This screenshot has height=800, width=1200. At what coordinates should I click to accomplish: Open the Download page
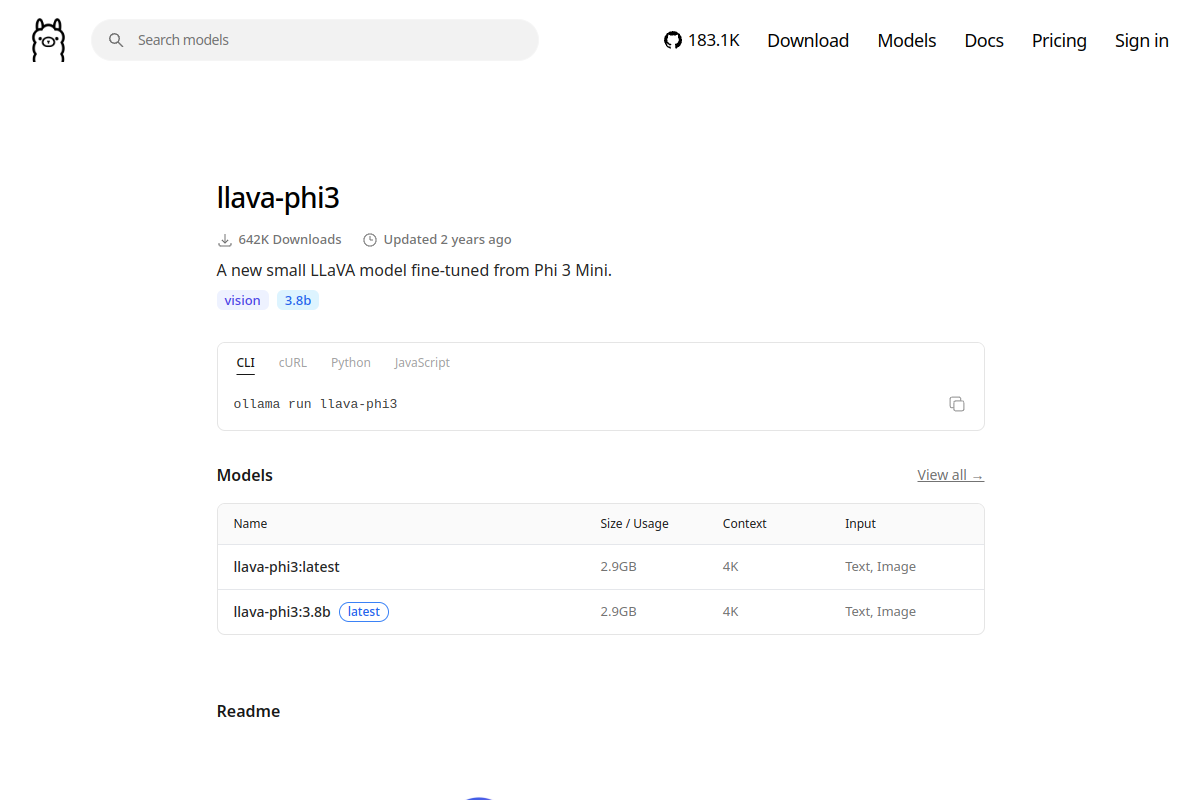click(x=808, y=40)
